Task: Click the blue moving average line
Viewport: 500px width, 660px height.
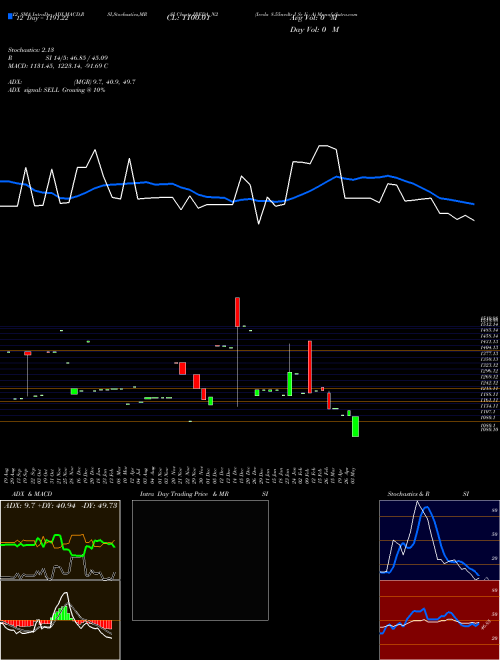Action: pos(237,200)
